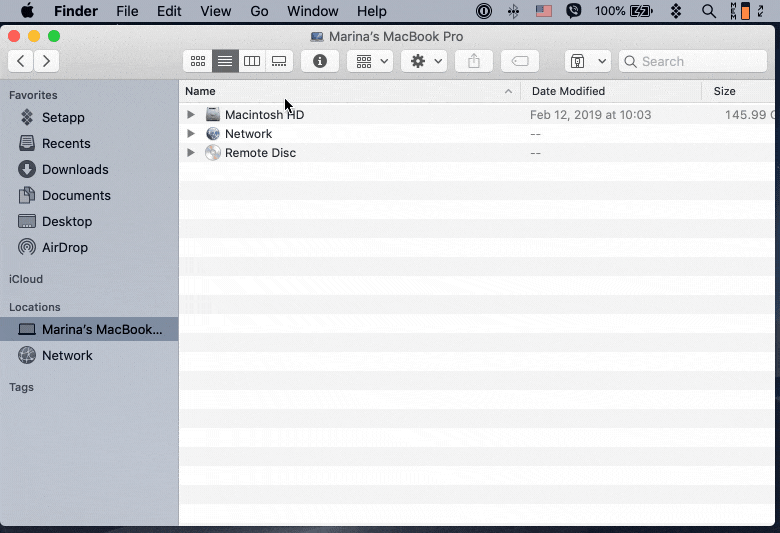The width and height of the screenshot is (780, 533).
Task: Select the Remote Disc row name
Action: click(260, 153)
